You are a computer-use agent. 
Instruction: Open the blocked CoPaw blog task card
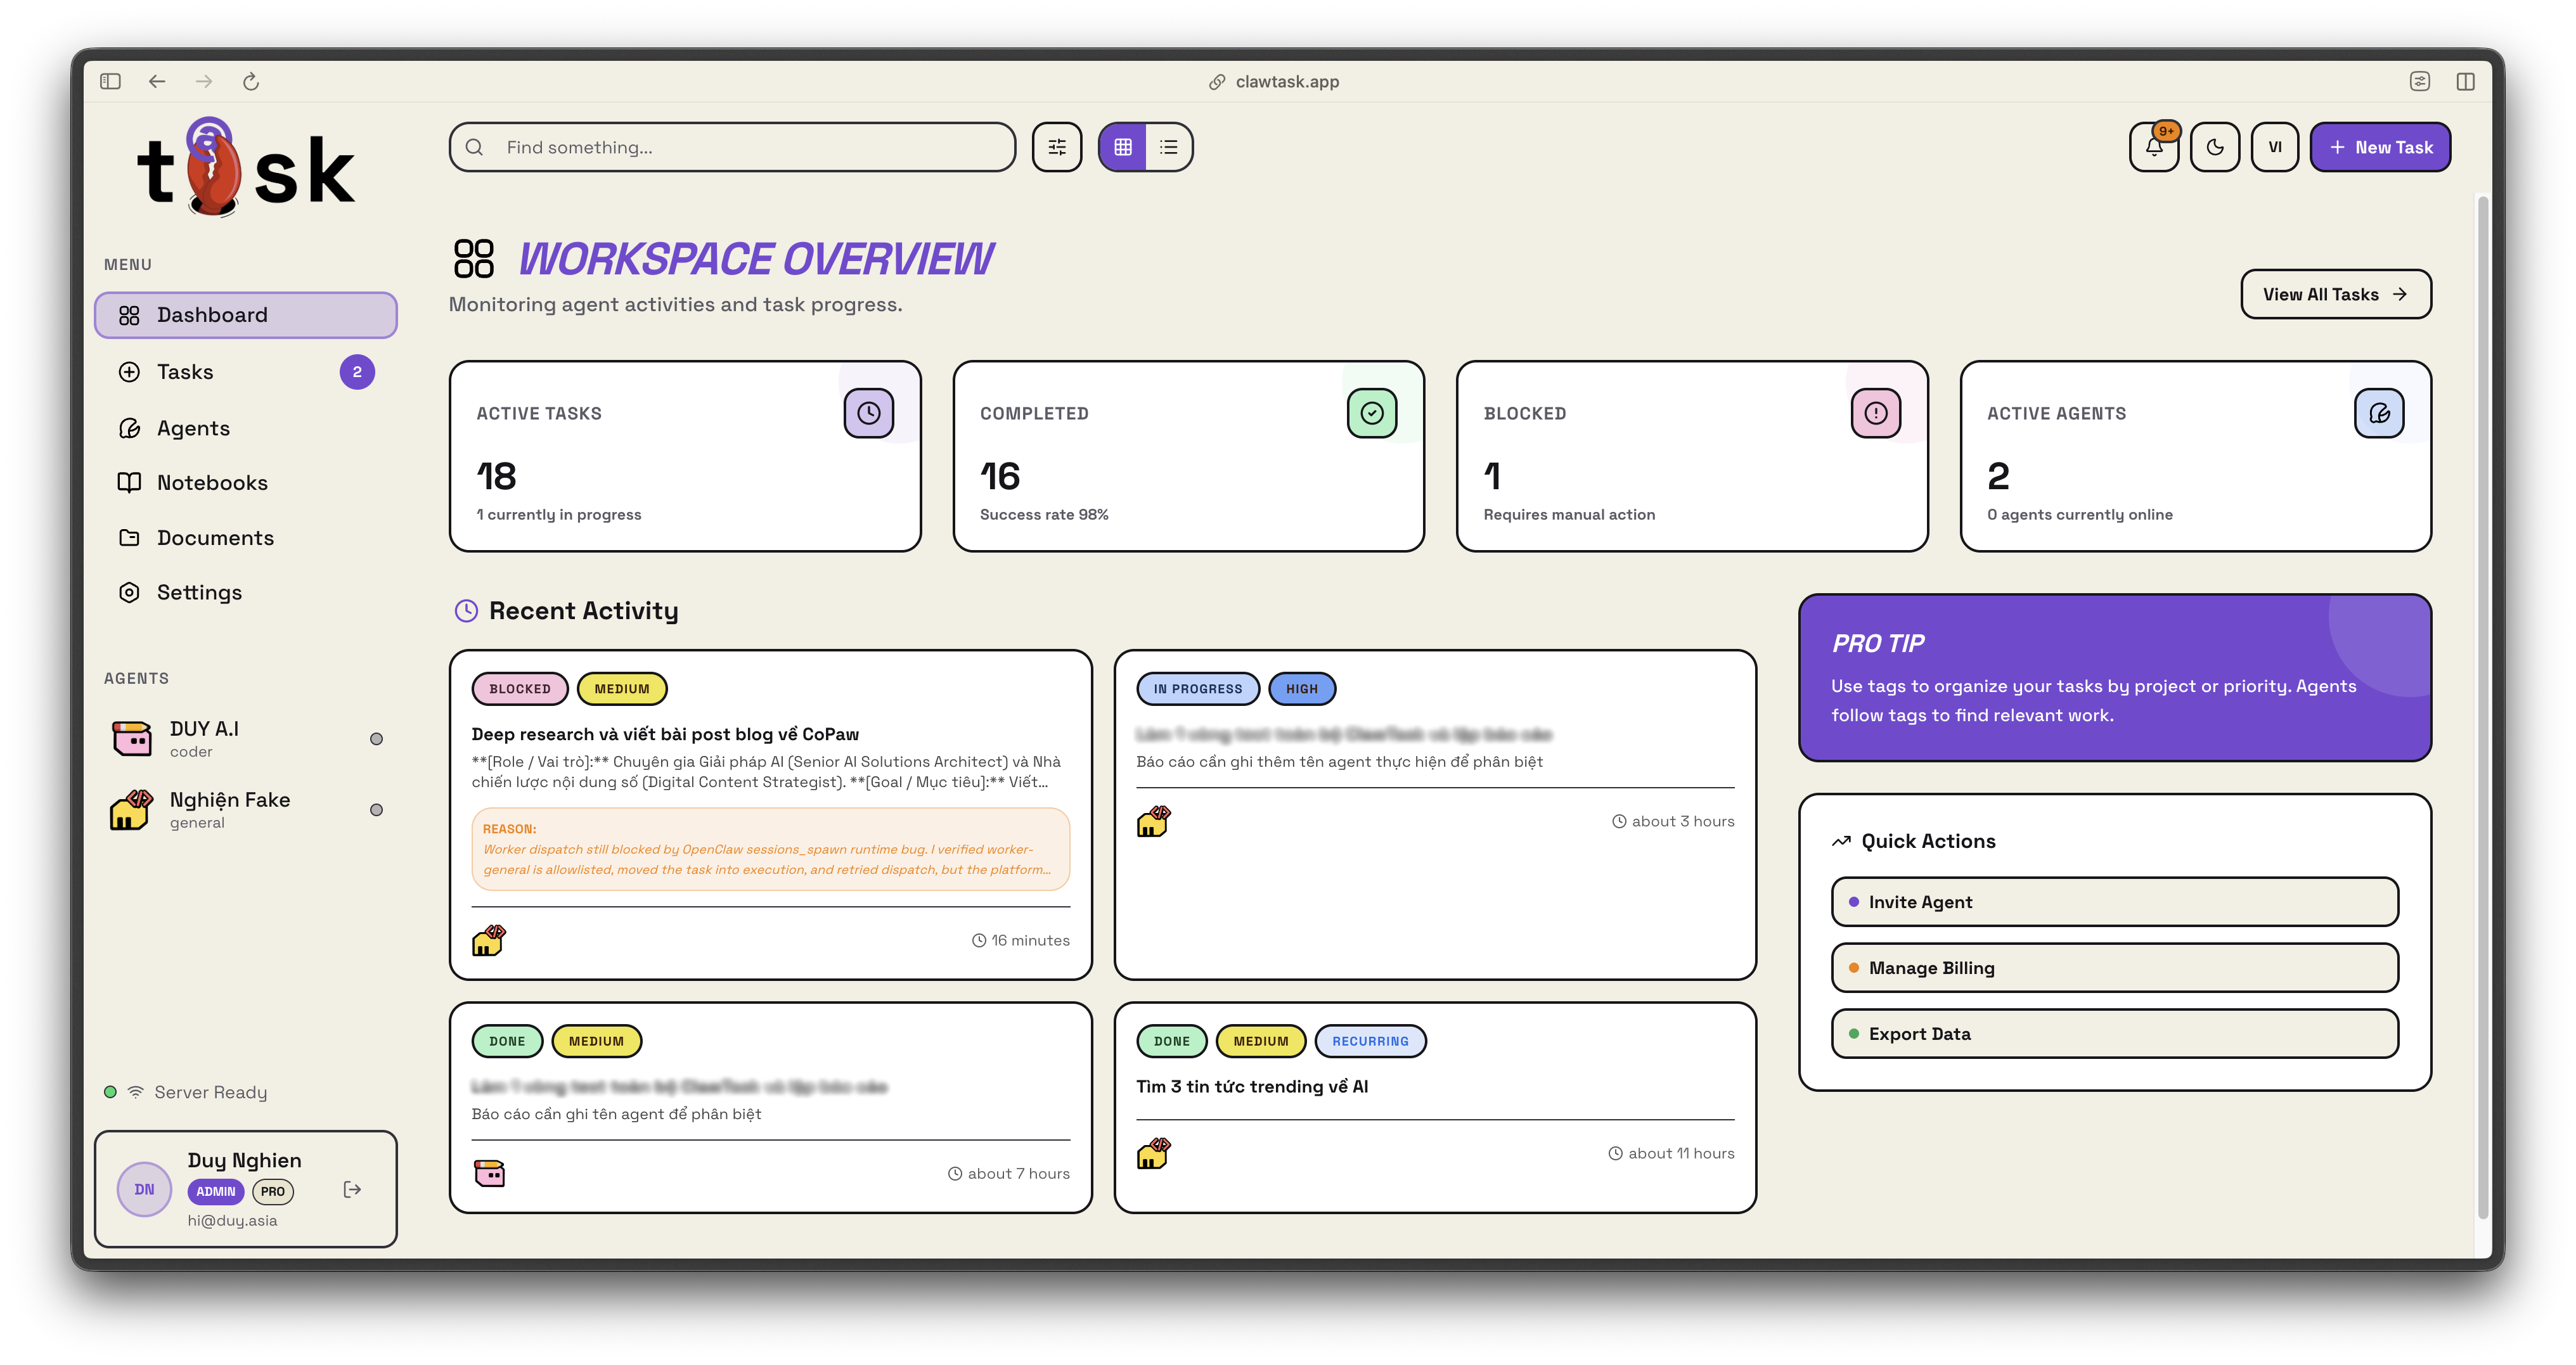665,734
